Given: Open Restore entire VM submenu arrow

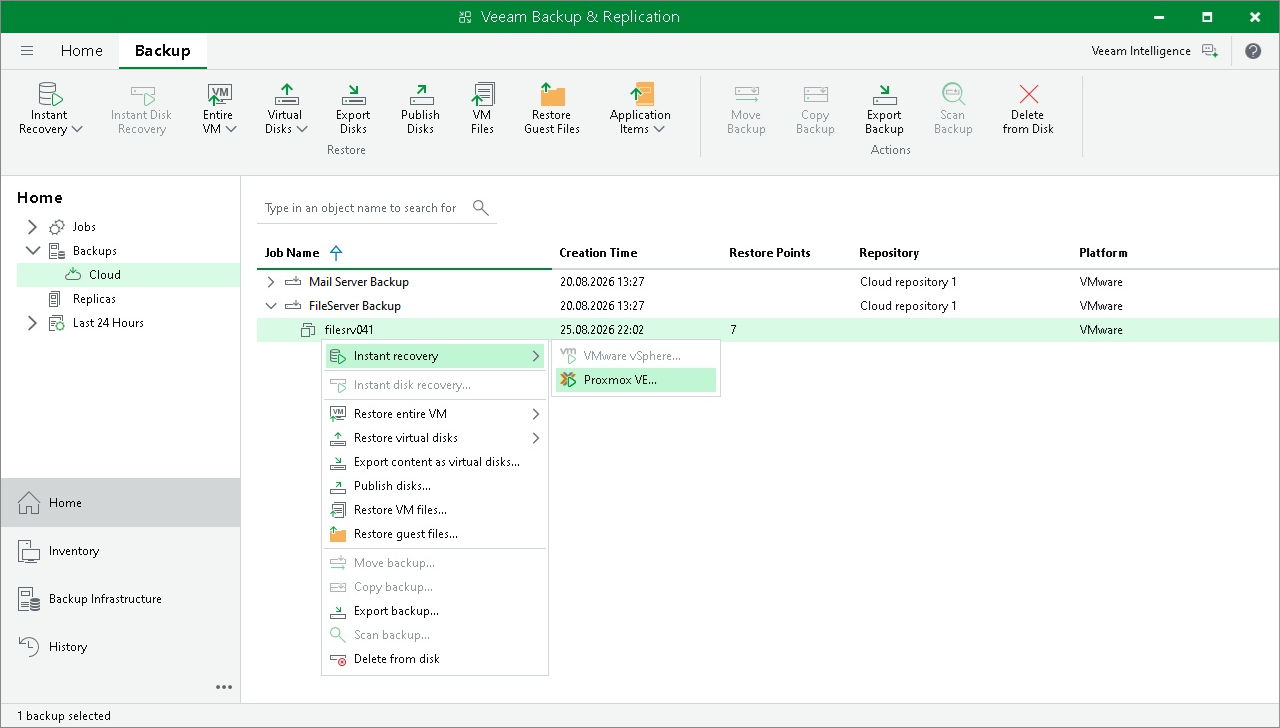Looking at the screenshot, I should click(536, 414).
